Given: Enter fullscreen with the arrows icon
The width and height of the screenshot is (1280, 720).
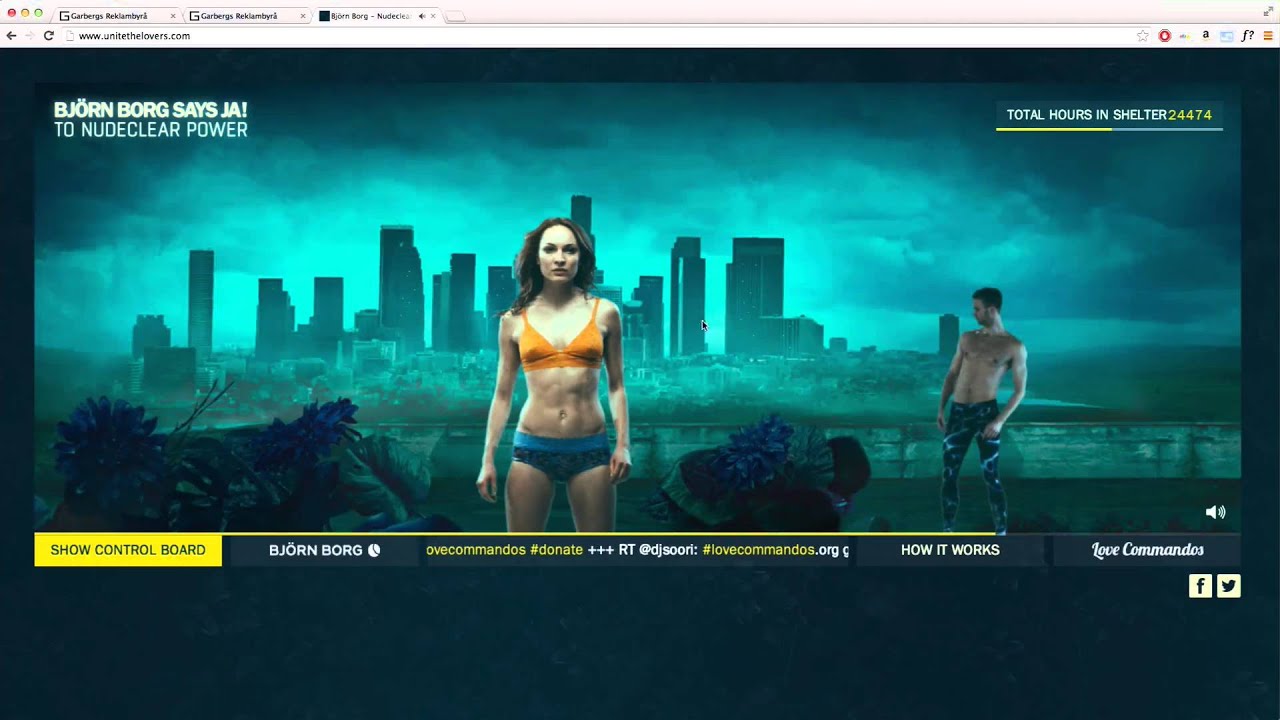Looking at the screenshot, I should point(1268,12).
